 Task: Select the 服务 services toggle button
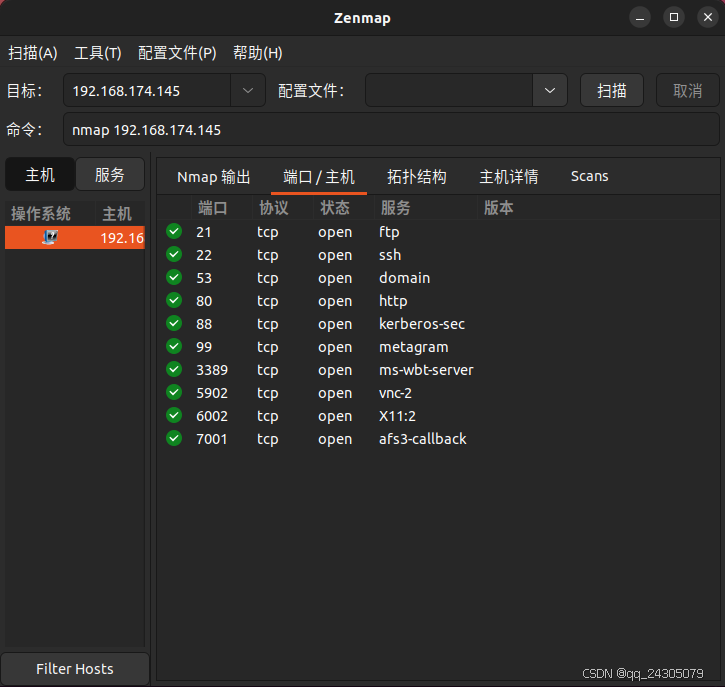point(110,175)
